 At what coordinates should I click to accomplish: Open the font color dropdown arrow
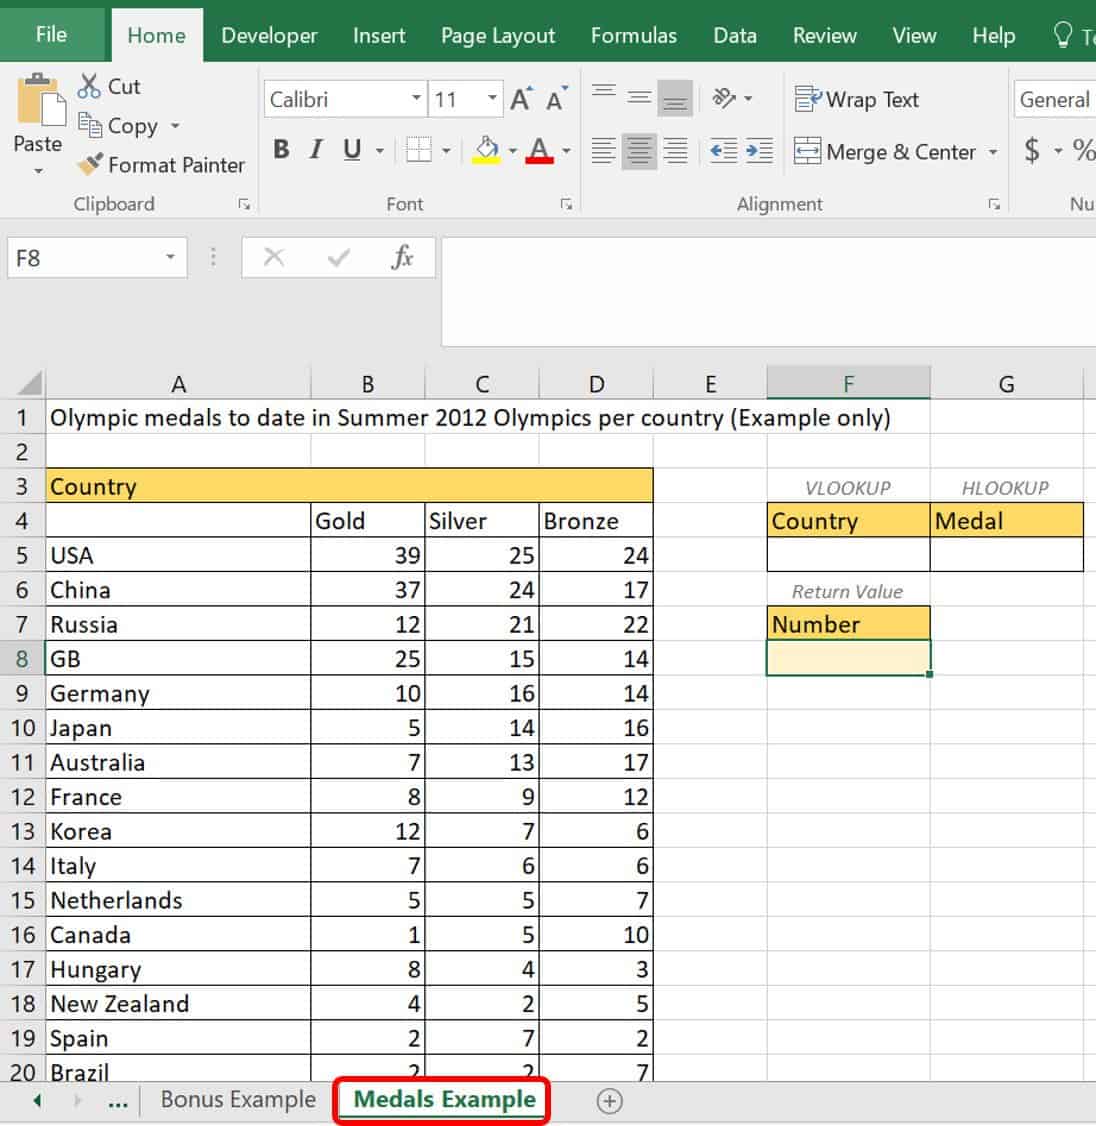(x=566, y=151)
